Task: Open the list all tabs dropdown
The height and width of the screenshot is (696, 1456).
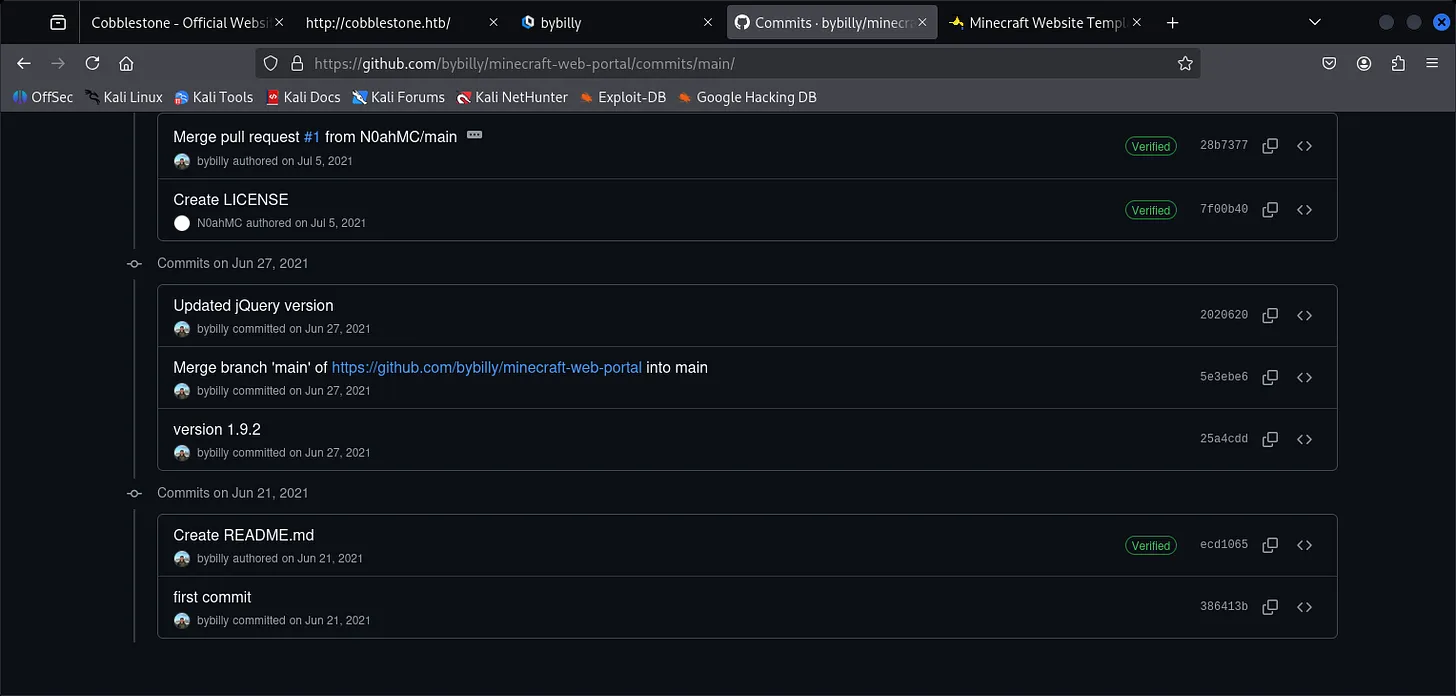Action: click(x=1315, y=22)
